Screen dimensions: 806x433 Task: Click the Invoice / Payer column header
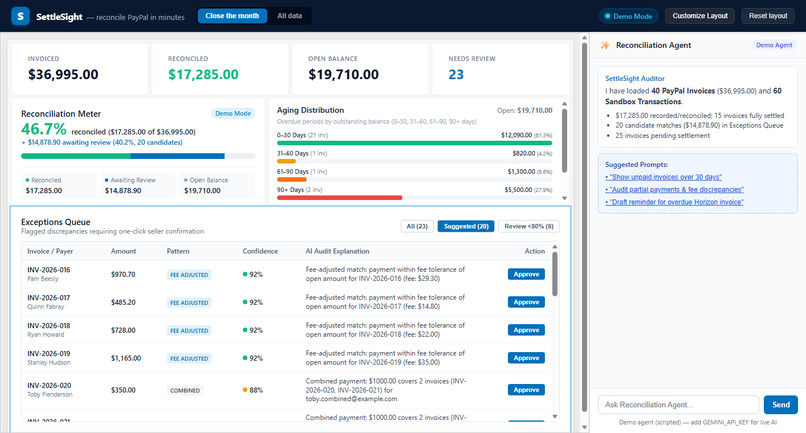coord(50,251)
